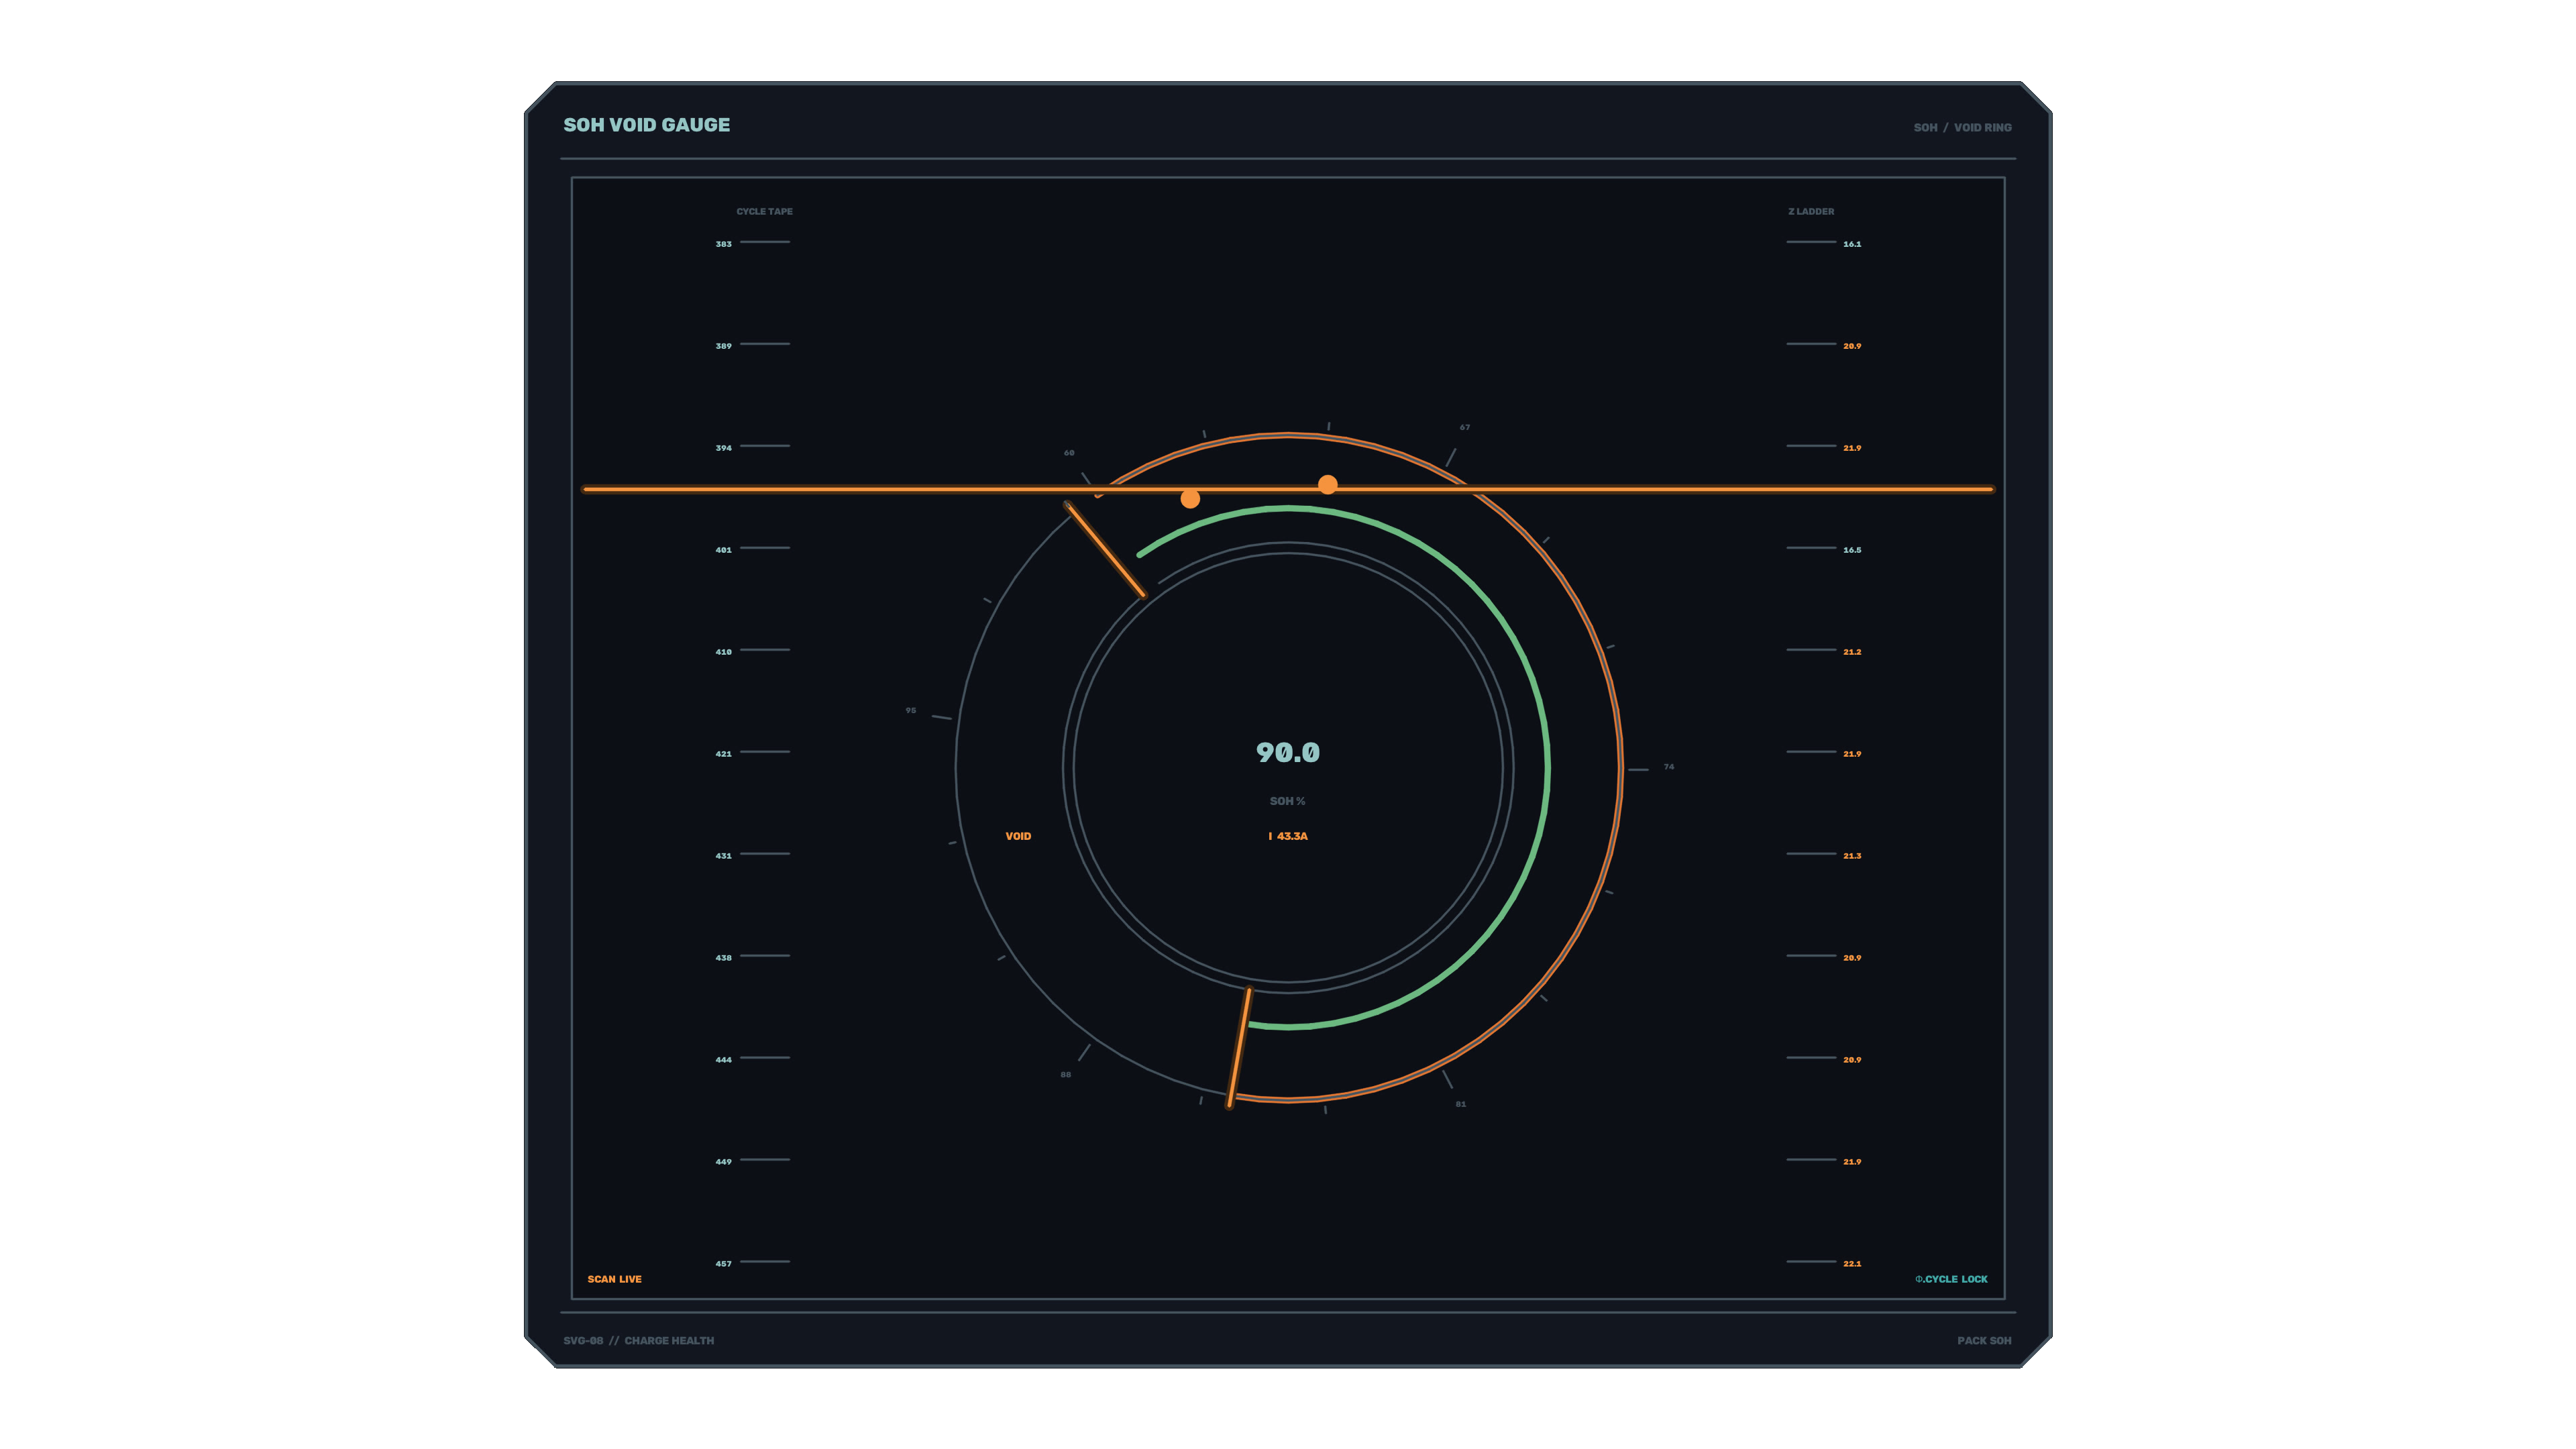Click the ring scale label 95
2576x1449 pixels.
[911, 710]
